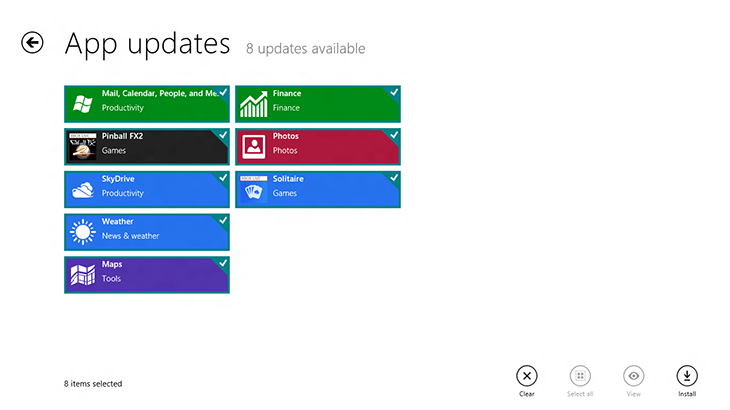Go back using the back arrow
Viewport: 730px width, 410px height.
pyautogui.click(x=32, y=43)
